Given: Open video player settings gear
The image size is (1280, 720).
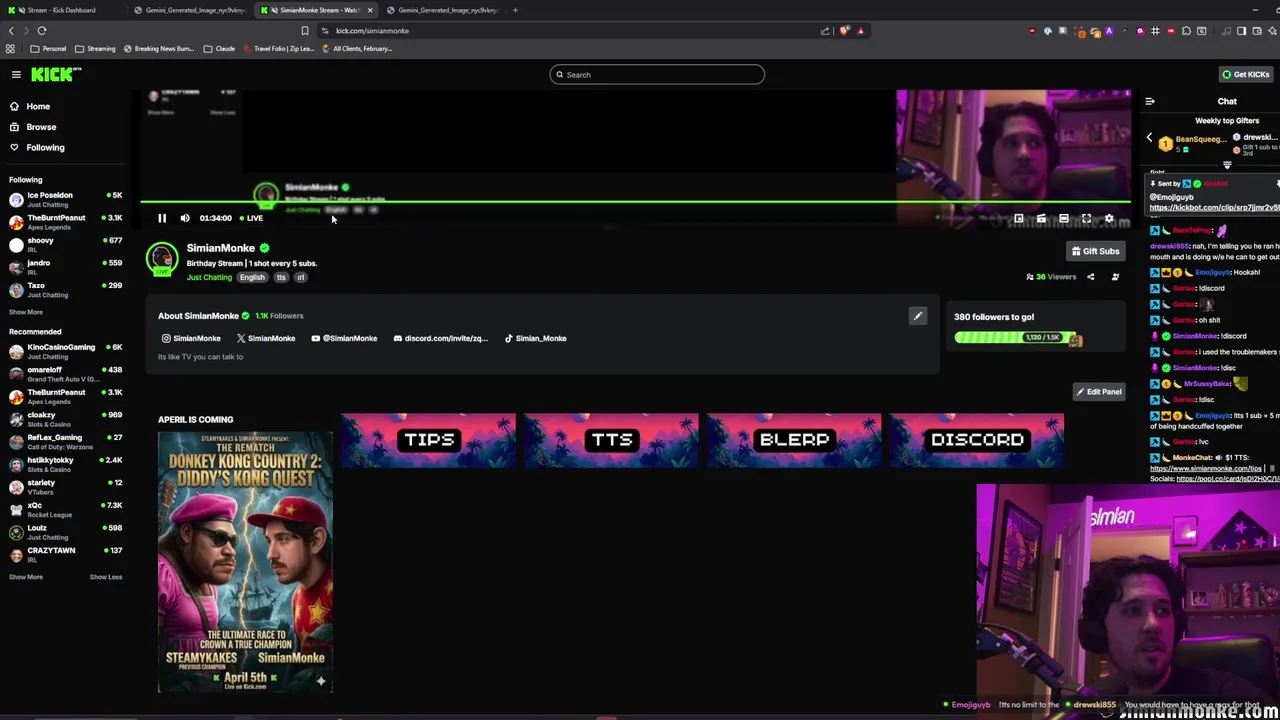Looking at the screenshot, I should pos(1109,218).
